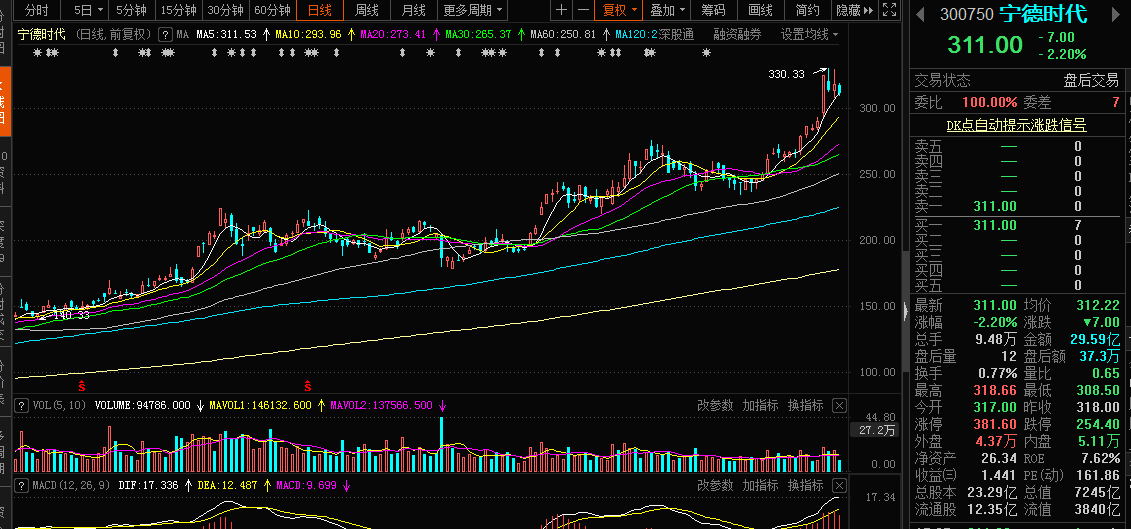Click MA60:250.81 indicator value
Viewport: 1131px width, 529px height.
tap(563, 34)
